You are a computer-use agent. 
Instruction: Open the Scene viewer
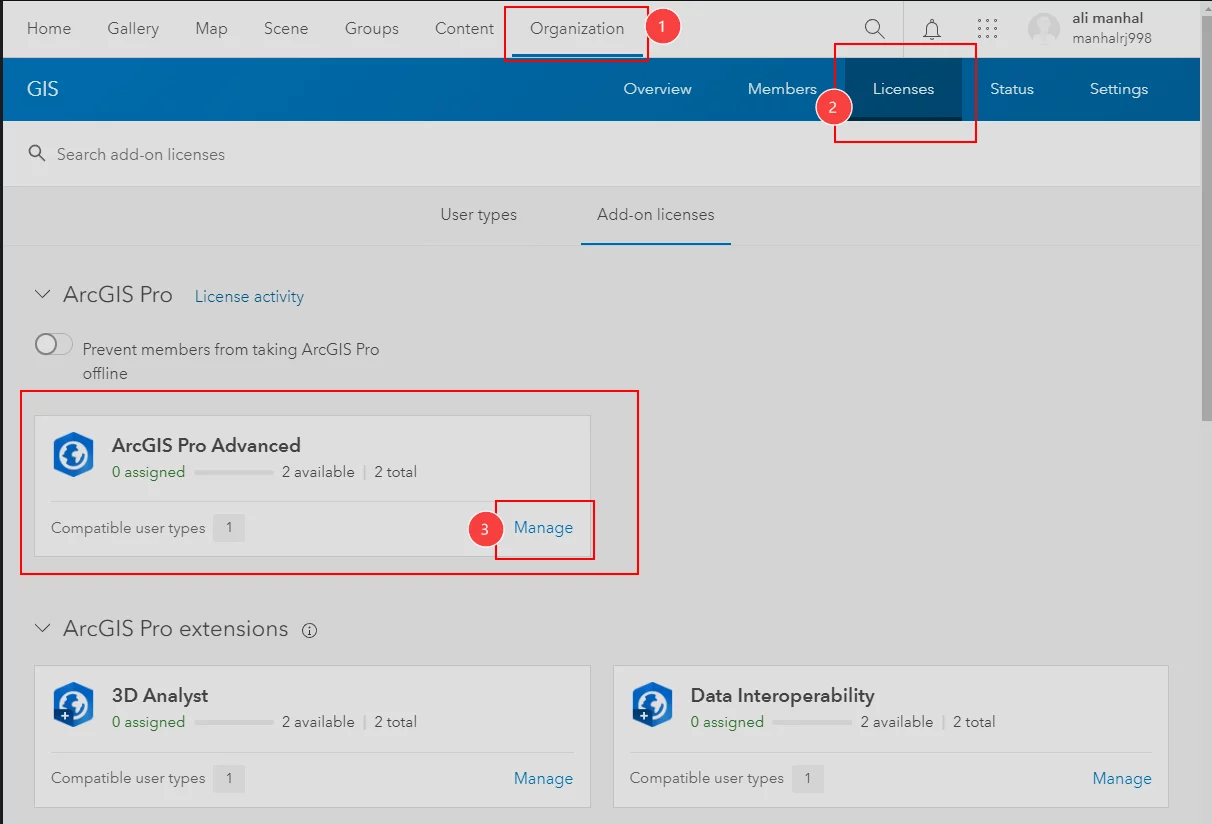pyautogui.click(x=286, y=28)
